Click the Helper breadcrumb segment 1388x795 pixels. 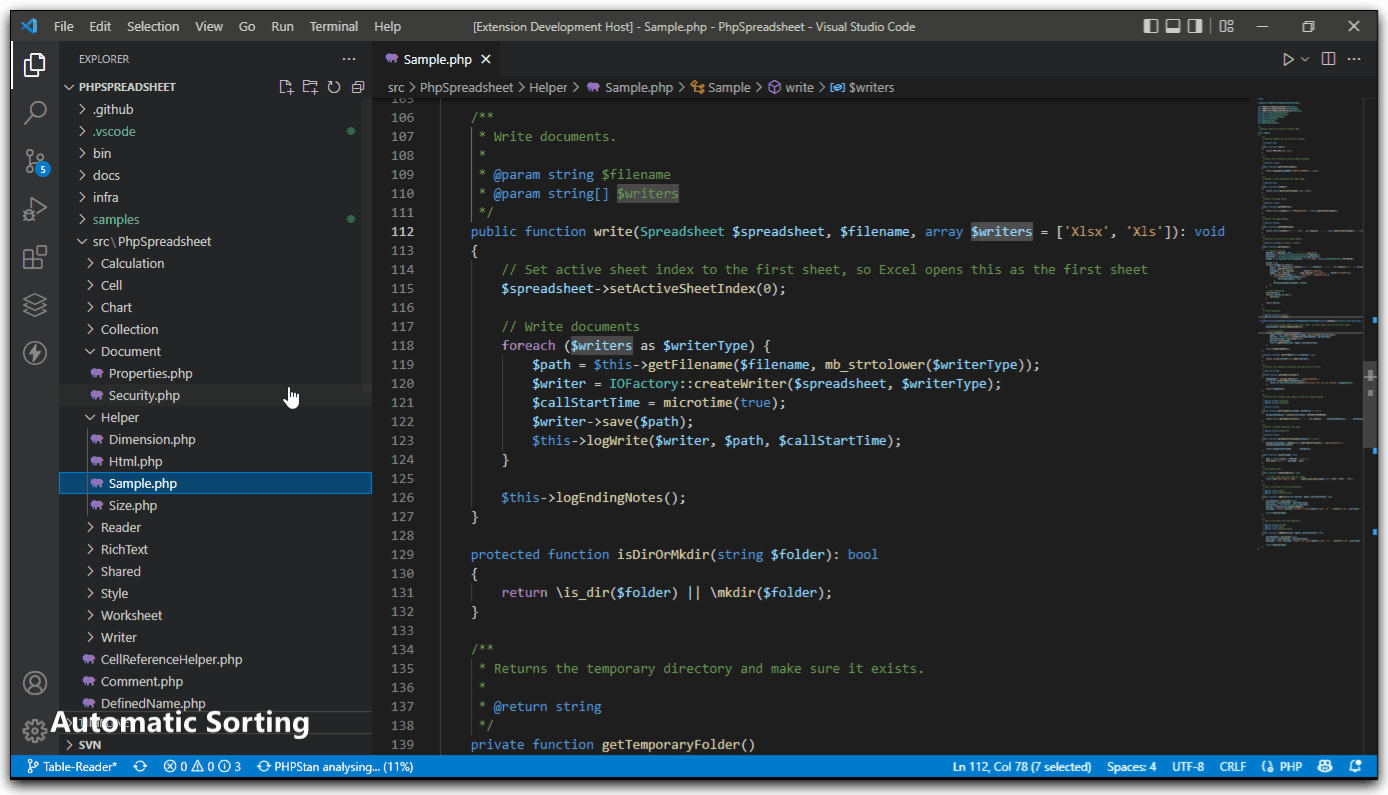[548, 88]
